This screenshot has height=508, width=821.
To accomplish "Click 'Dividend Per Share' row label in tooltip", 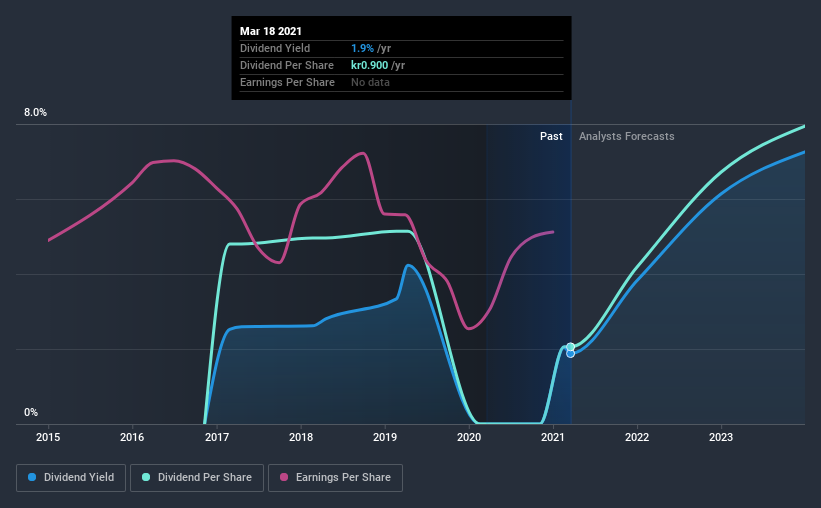I will [287, 65].
